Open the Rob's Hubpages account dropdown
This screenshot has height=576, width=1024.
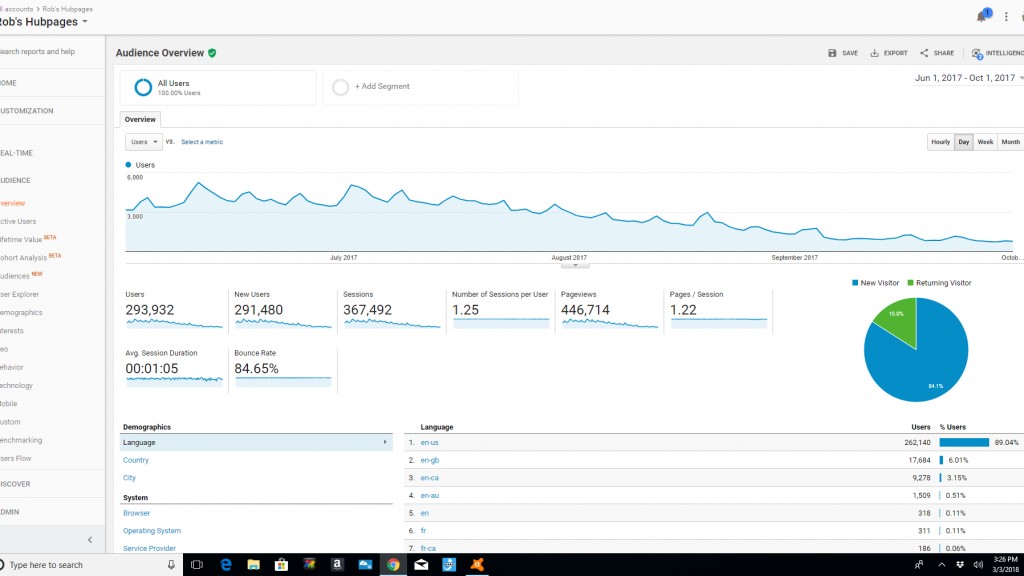tap(43, 22)
